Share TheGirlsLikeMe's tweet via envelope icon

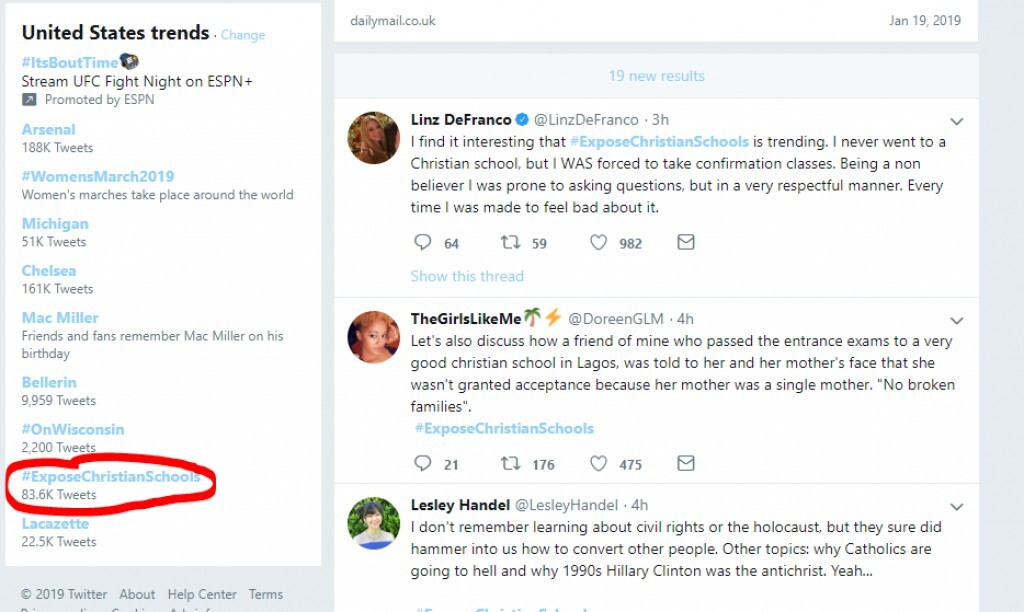click(x=686, y=463)
